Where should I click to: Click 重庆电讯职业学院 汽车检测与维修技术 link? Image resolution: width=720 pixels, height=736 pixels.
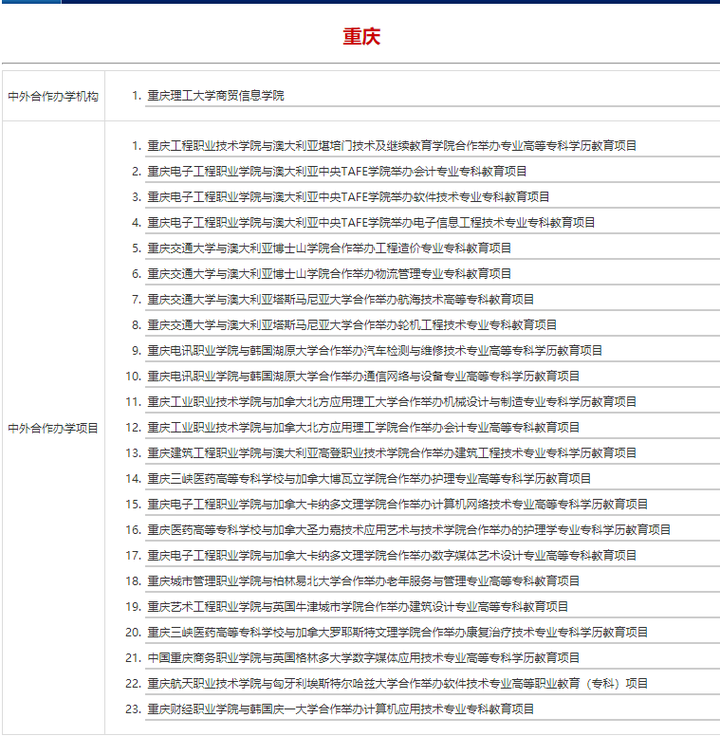374,350
